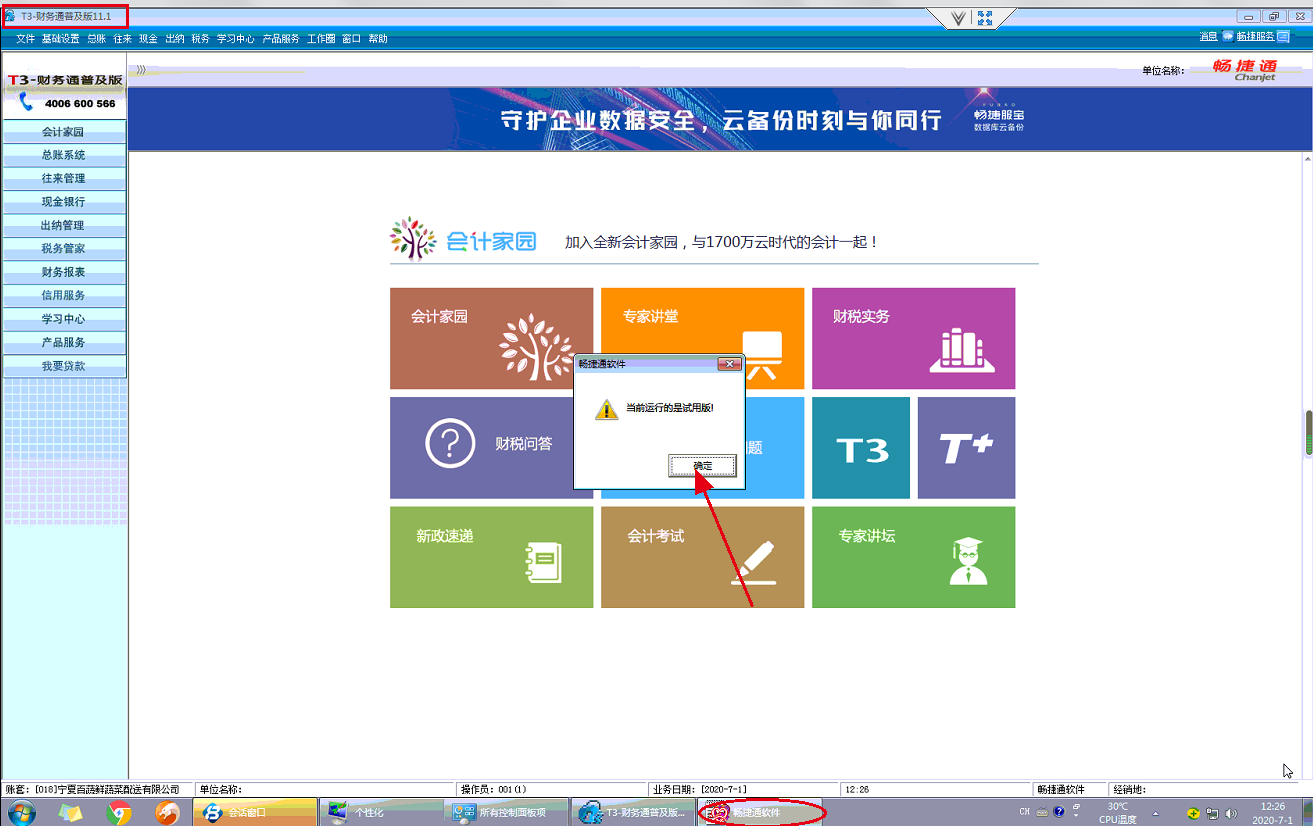This screenshot has width=1313, height=826.
Task: Select 税务管家 in the left sidebar
Action: click(x=64, y=249)
